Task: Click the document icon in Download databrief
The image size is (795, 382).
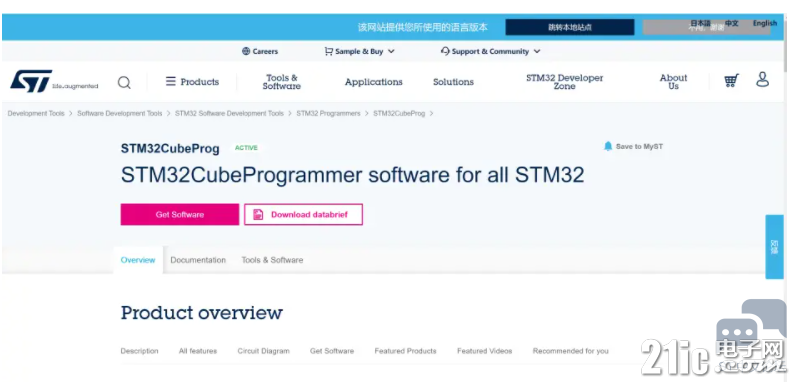Action: (258, 215)
